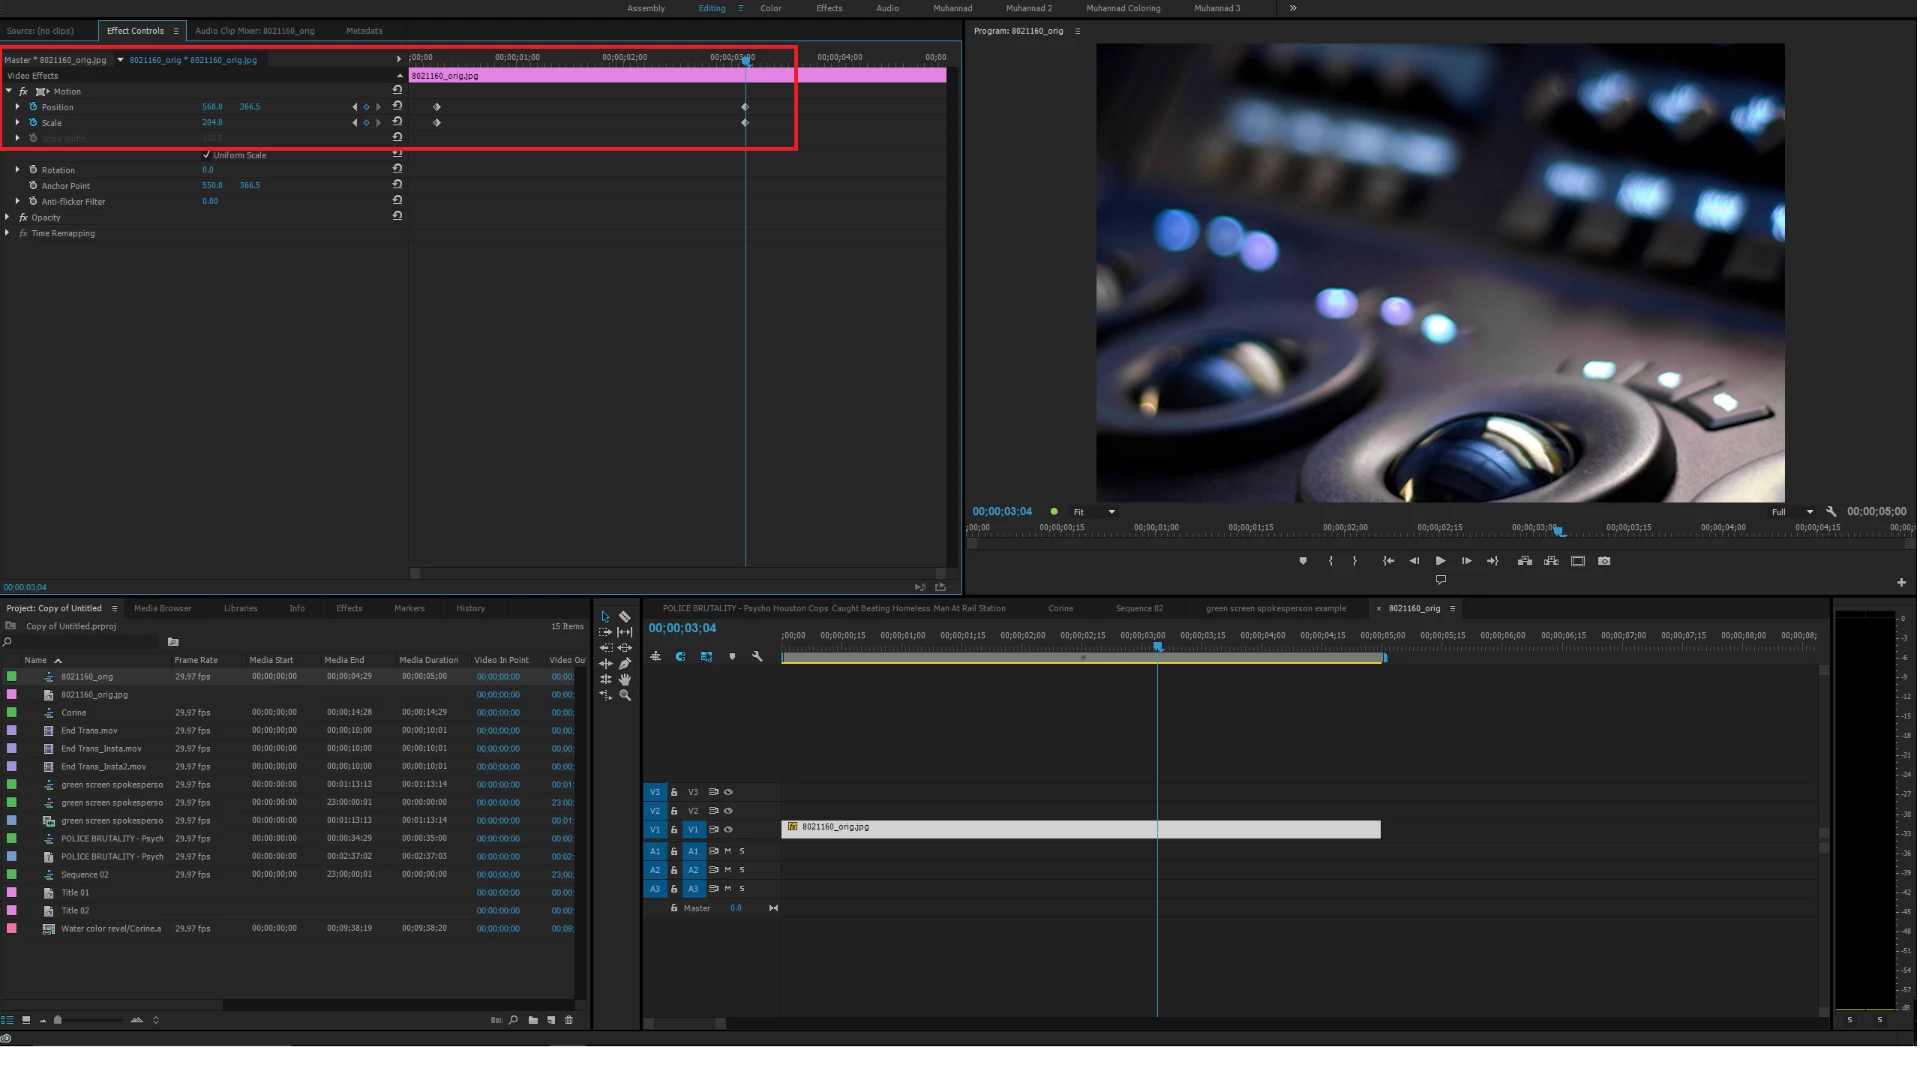Reset the Rotation parameter
Screen dimensions: 1920x1080
point(397,169)
